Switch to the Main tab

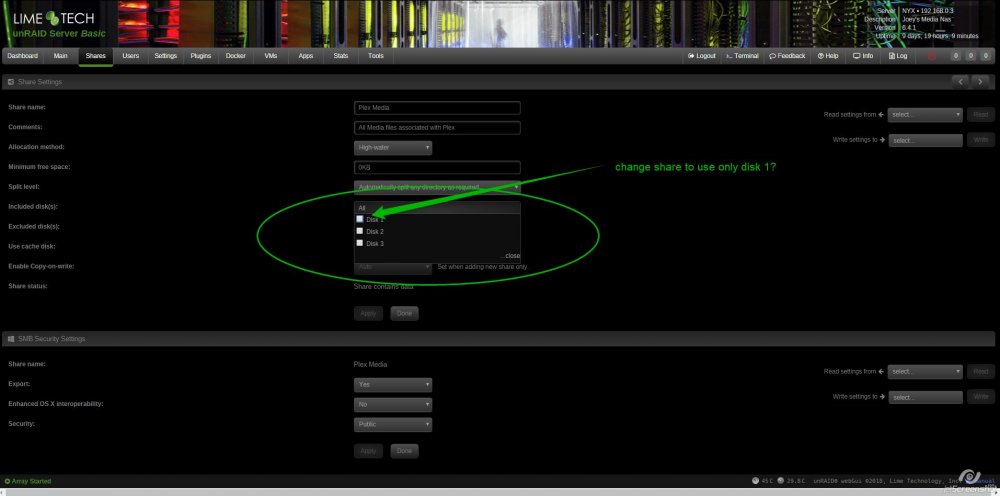click(x=61, y=56)
